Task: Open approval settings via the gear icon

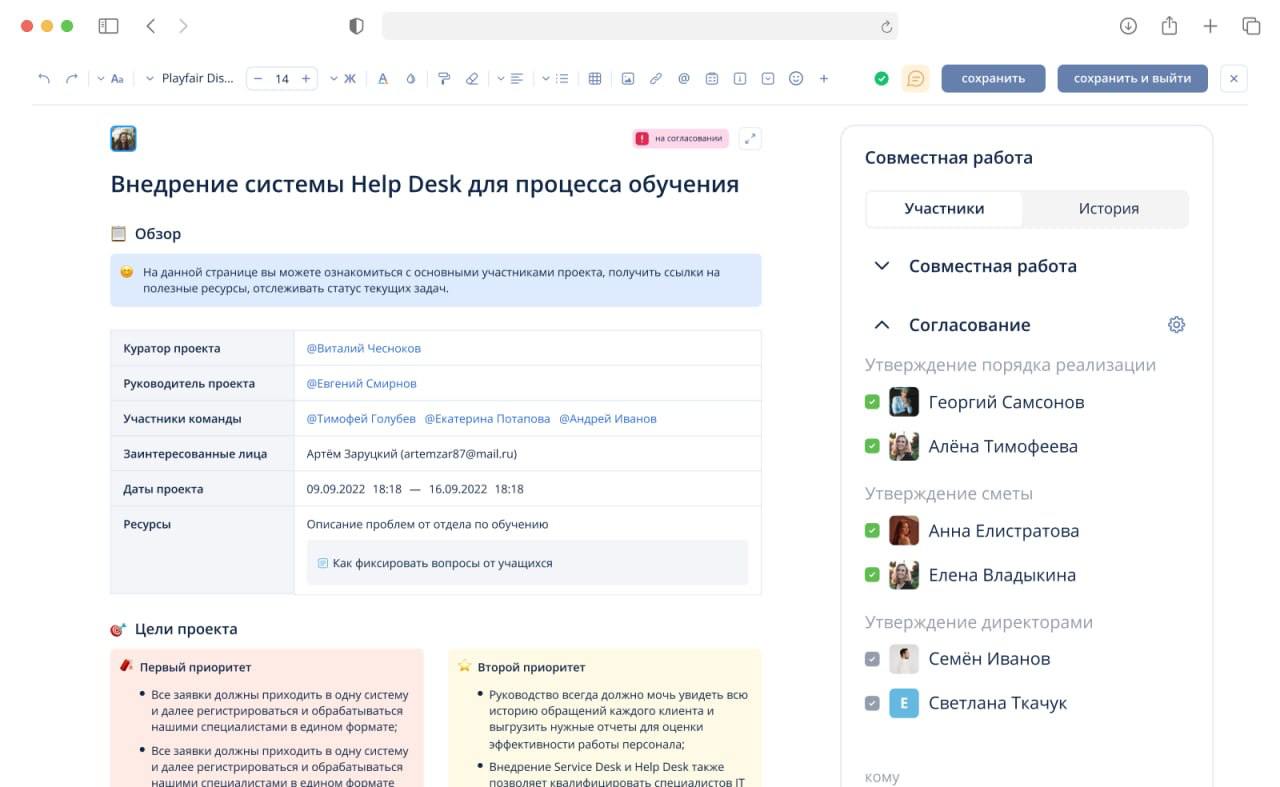Action: 1176,324
